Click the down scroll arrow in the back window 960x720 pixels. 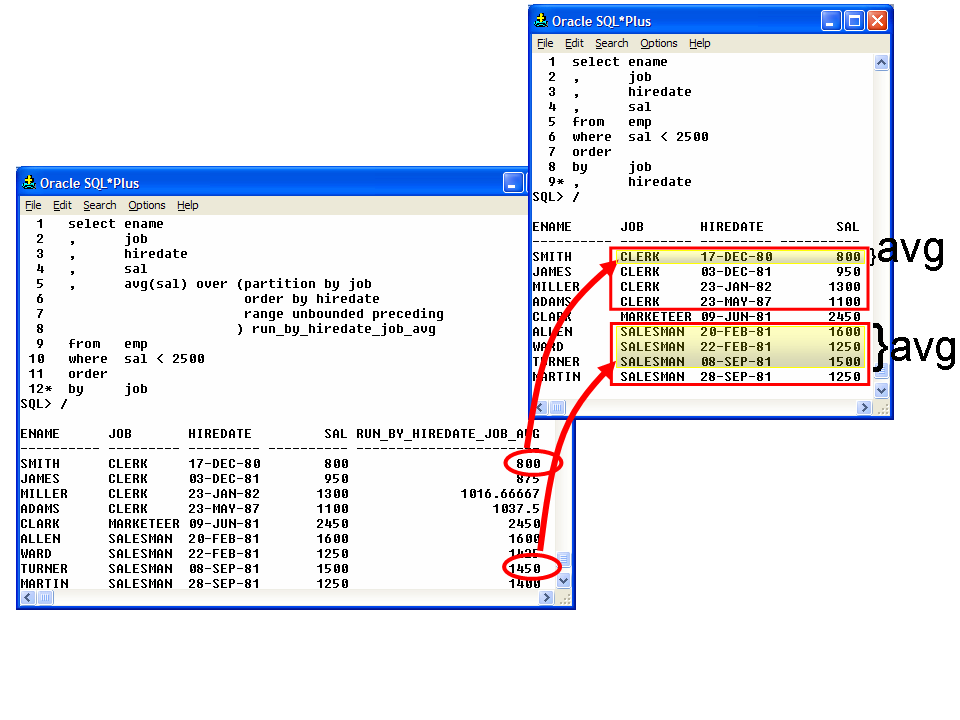(x=881, y=392)
